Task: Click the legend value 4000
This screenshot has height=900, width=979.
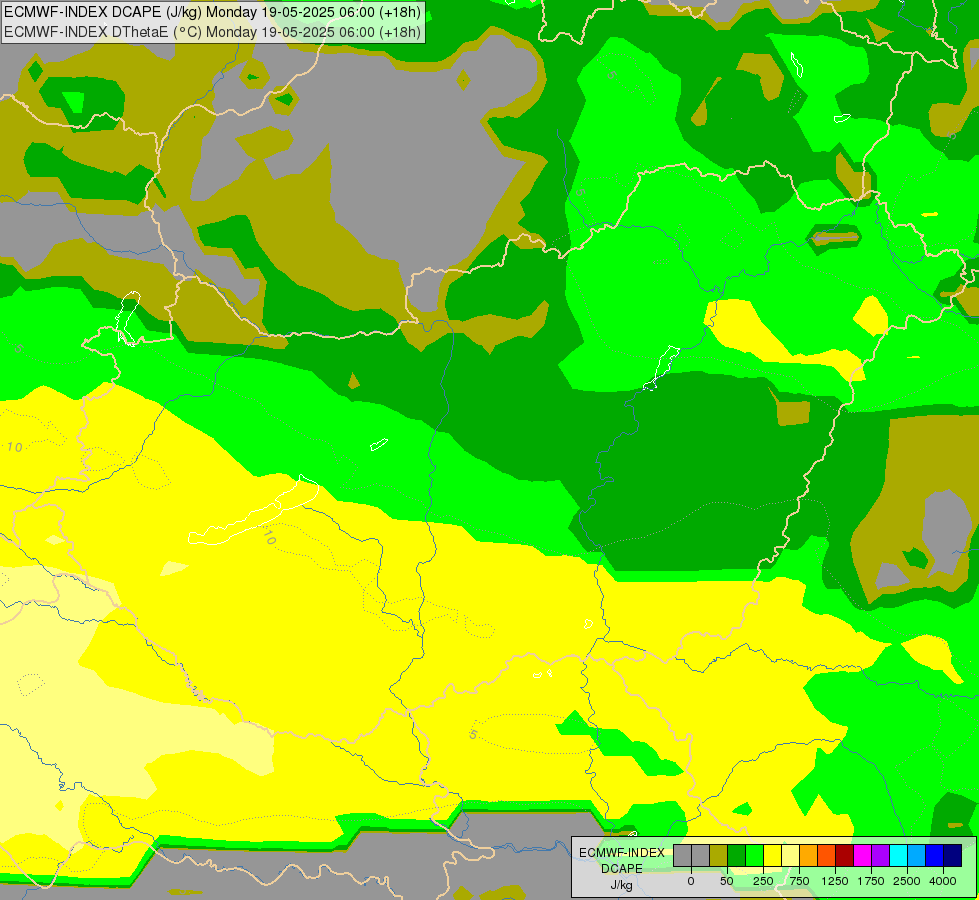Action: 943,881
